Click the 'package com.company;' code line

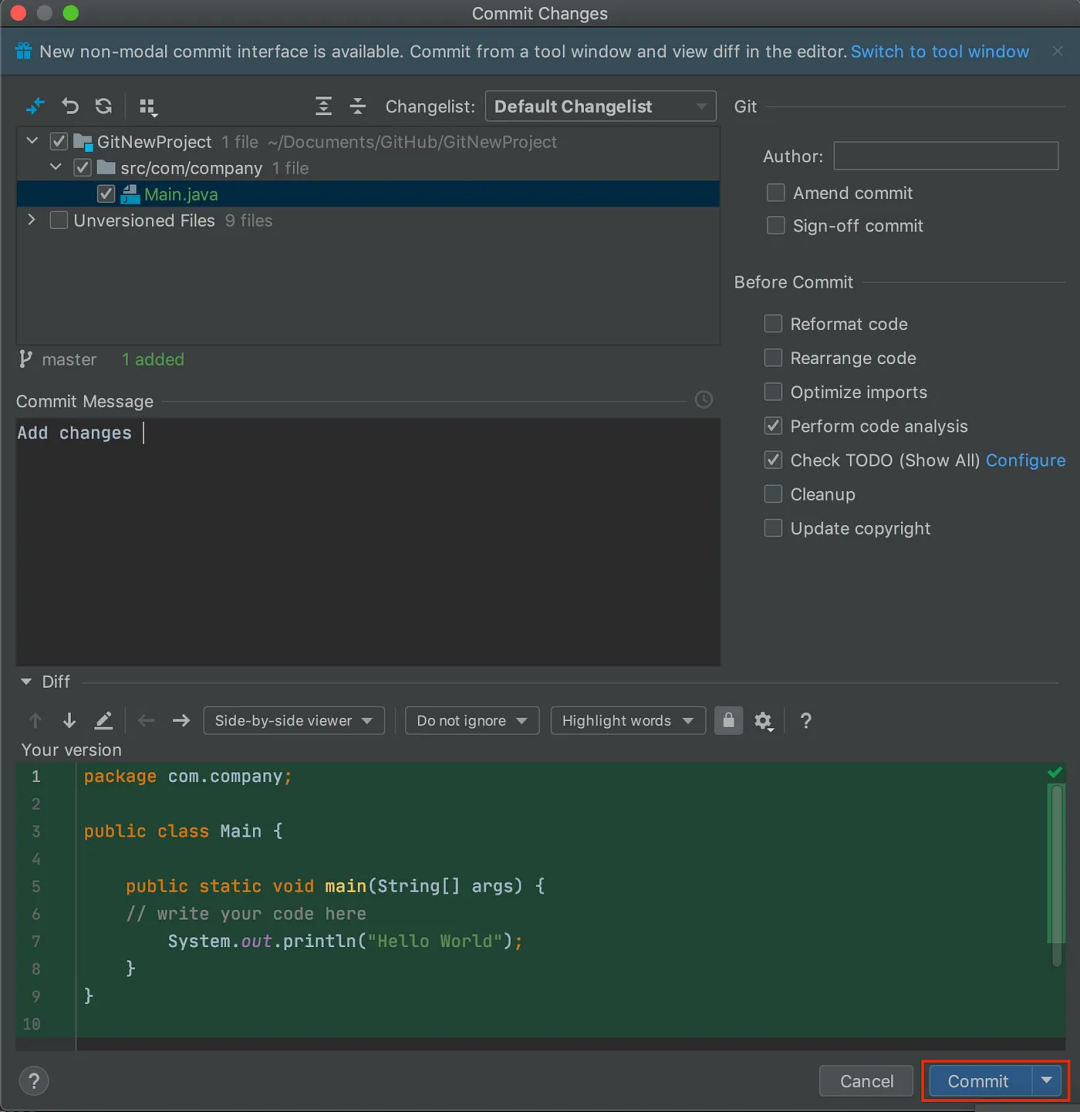[x=188, y=777]
